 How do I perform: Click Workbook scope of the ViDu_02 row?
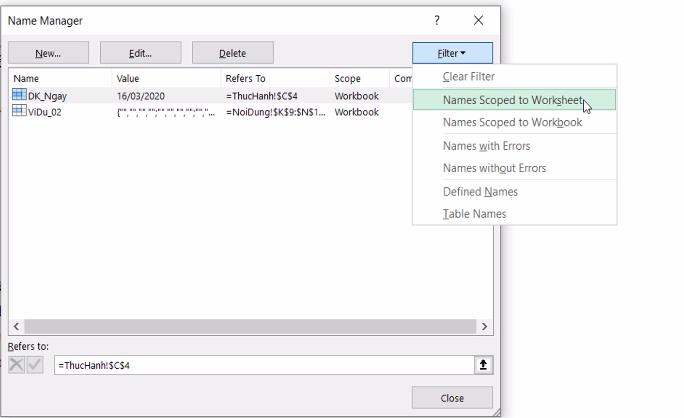[x=356, y=112]
